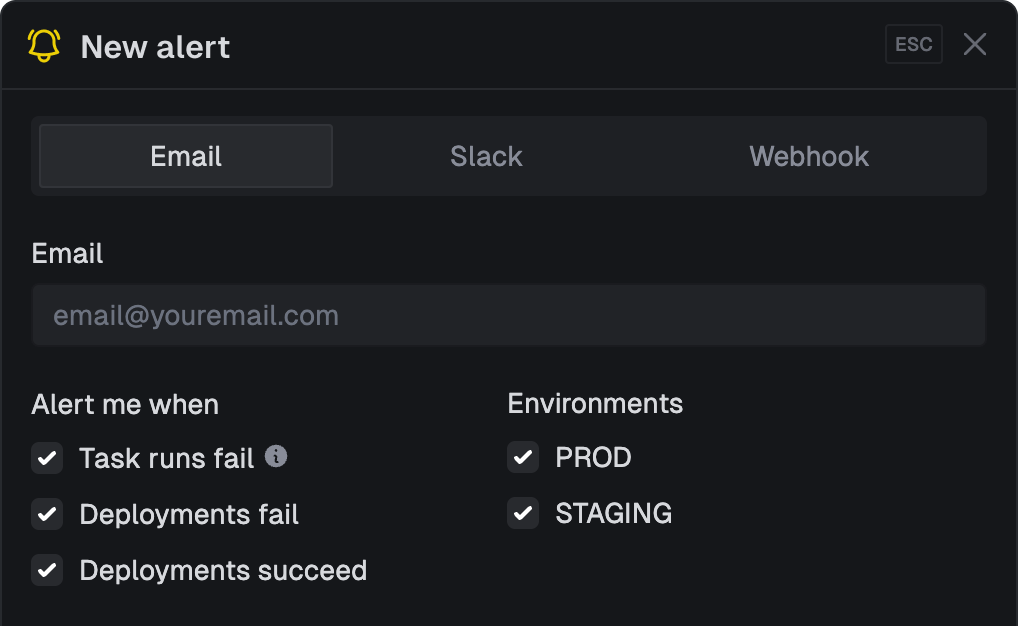Viewport: 1018px width, 626px height.
Task: Open the Webhook tab
Action: (x=809, y=156)
